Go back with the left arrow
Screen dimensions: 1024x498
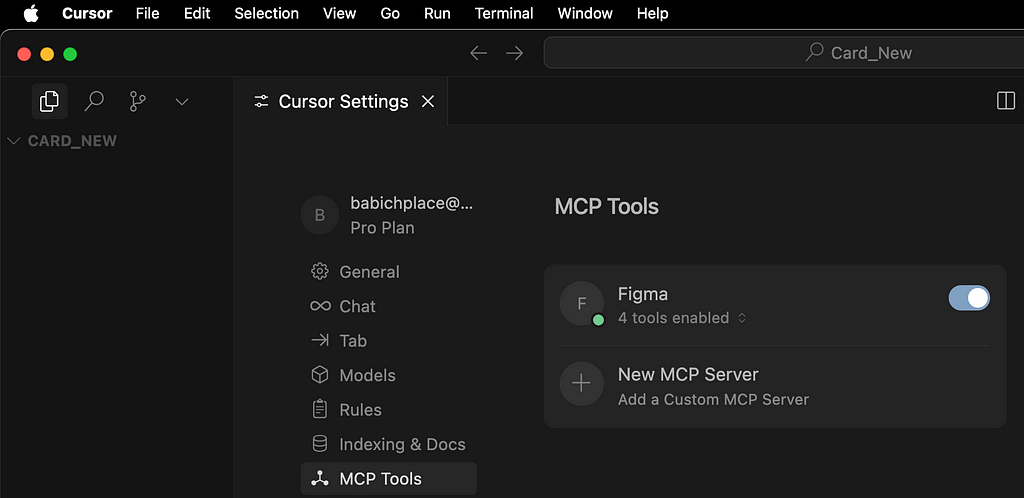point(479,53)
